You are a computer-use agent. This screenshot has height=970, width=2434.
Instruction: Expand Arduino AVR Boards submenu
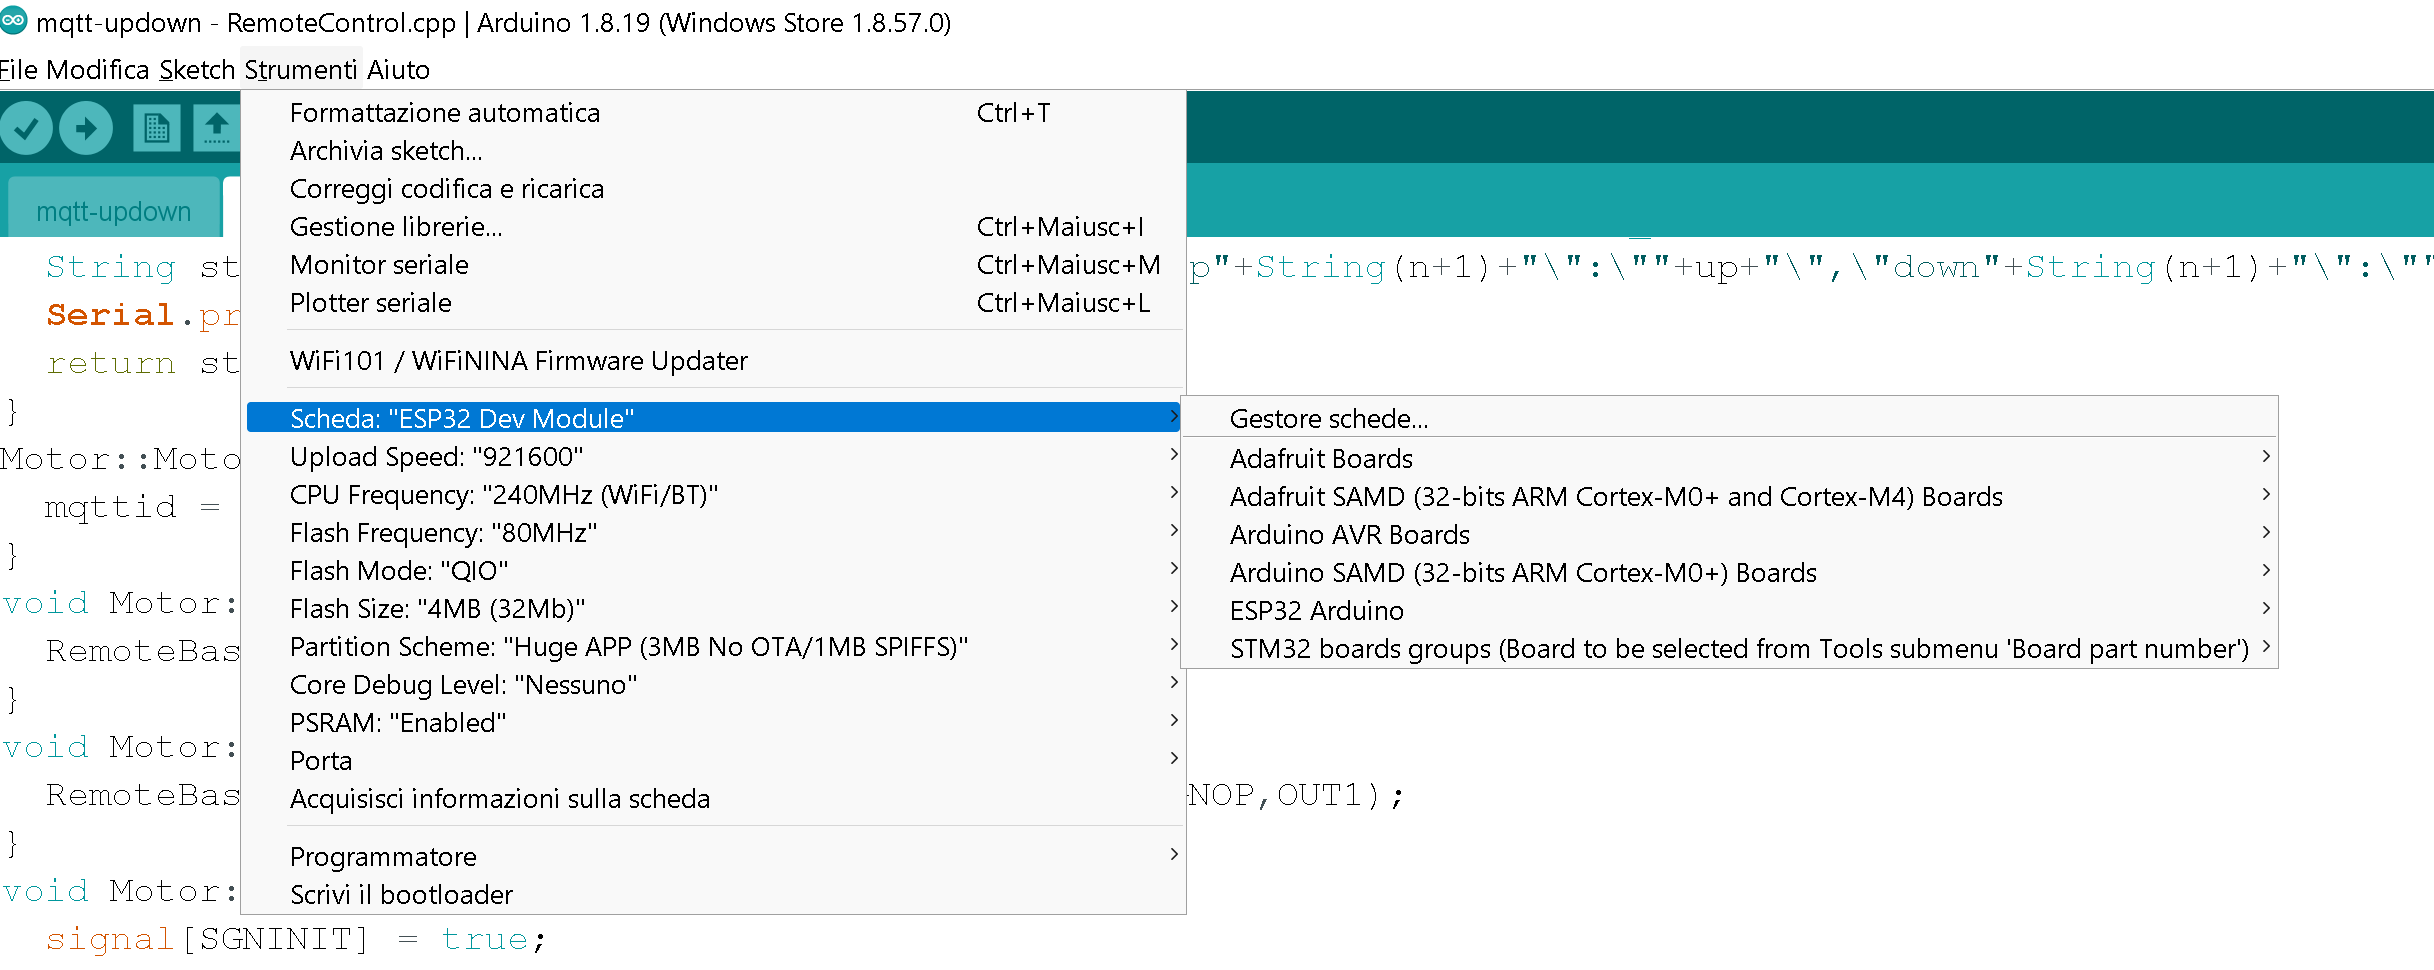[x=1729, y=535]
